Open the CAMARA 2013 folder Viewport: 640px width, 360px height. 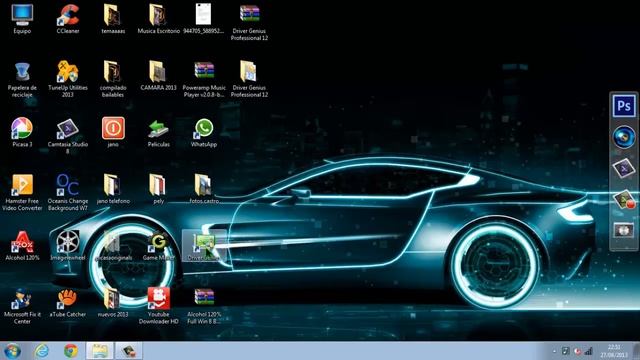point(158,76)
